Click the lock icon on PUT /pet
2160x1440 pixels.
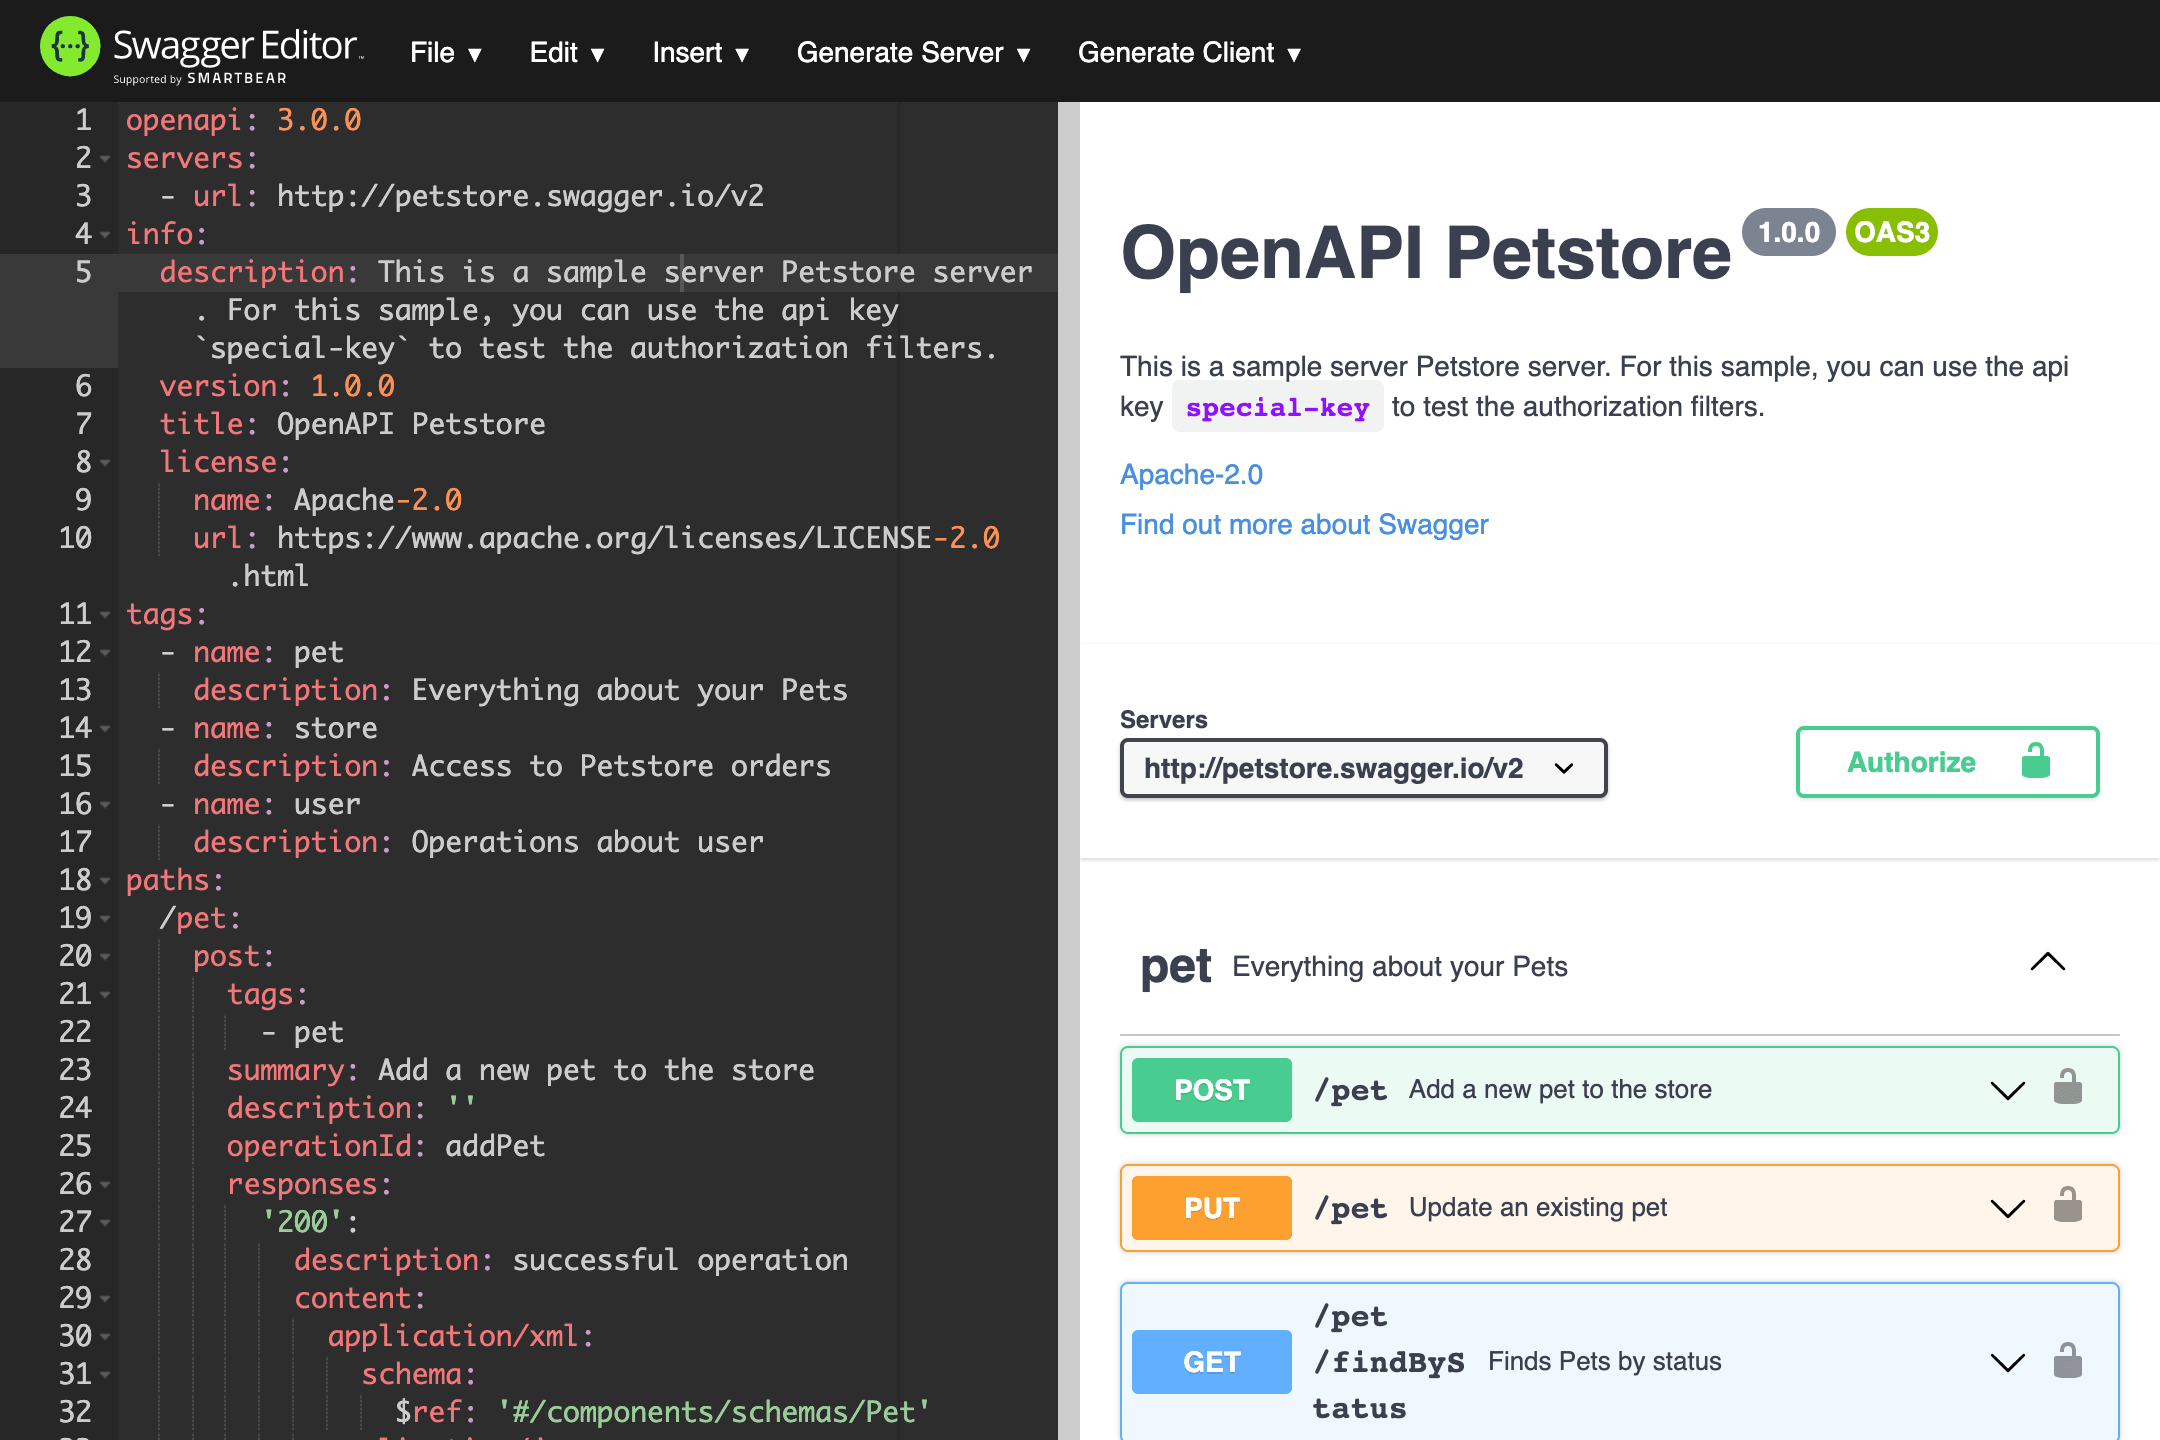(x=2067, y=1206)
